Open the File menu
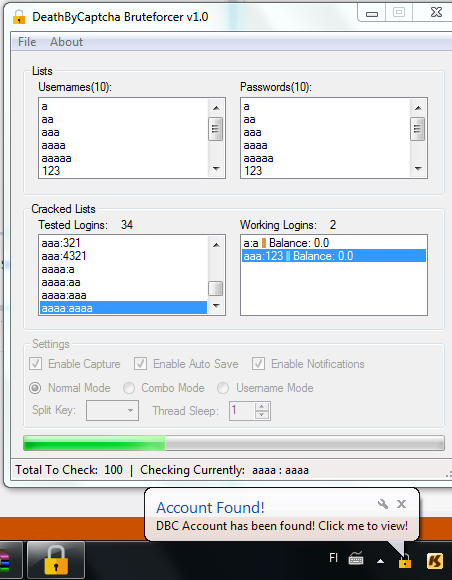Viewport: 452px width, 580px height. click(27, 42)
